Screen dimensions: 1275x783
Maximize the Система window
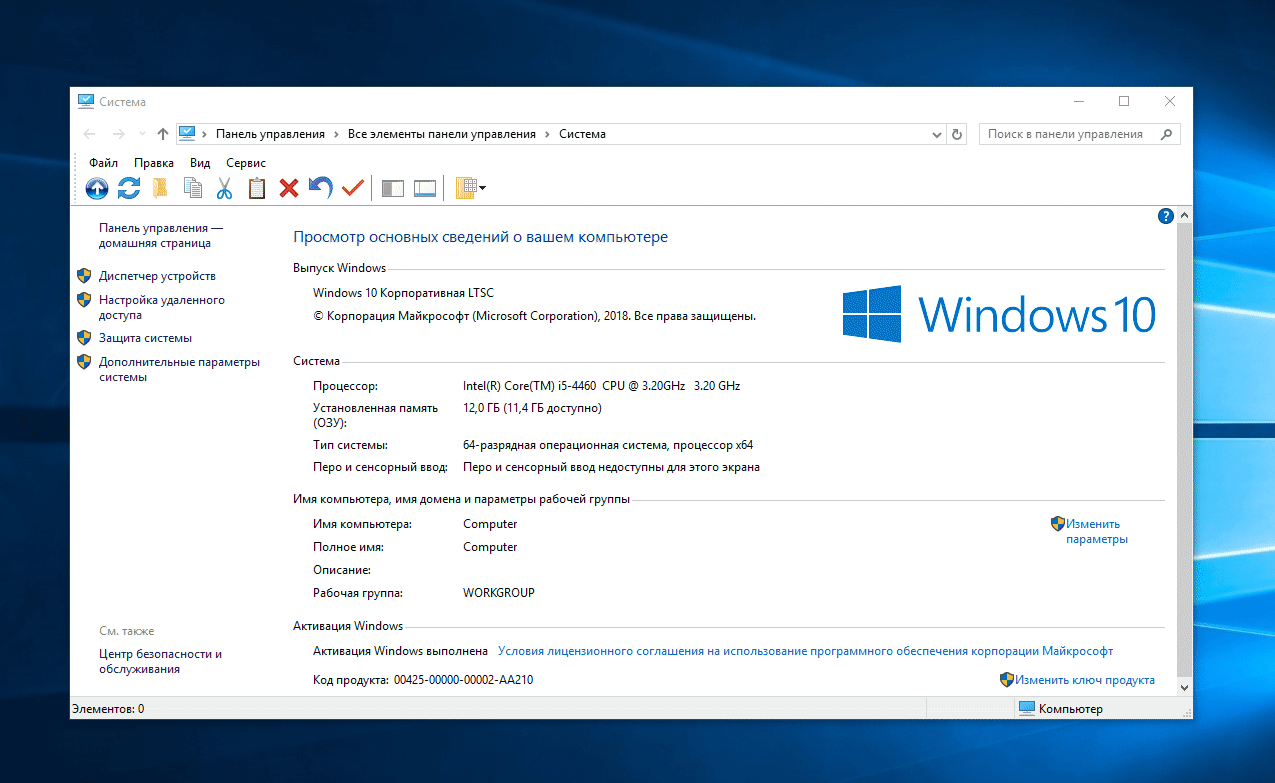(x=1124, y=102)
